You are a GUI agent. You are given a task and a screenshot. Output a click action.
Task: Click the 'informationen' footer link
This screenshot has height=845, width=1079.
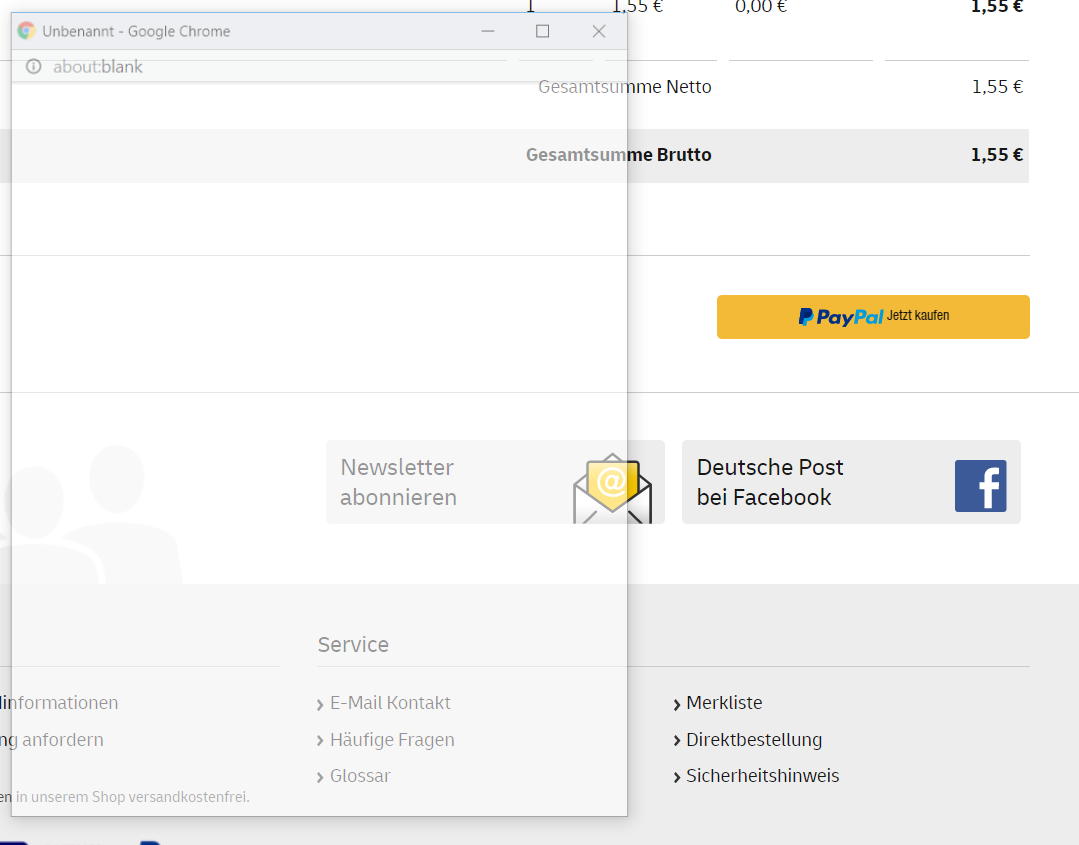coord(59,703)
